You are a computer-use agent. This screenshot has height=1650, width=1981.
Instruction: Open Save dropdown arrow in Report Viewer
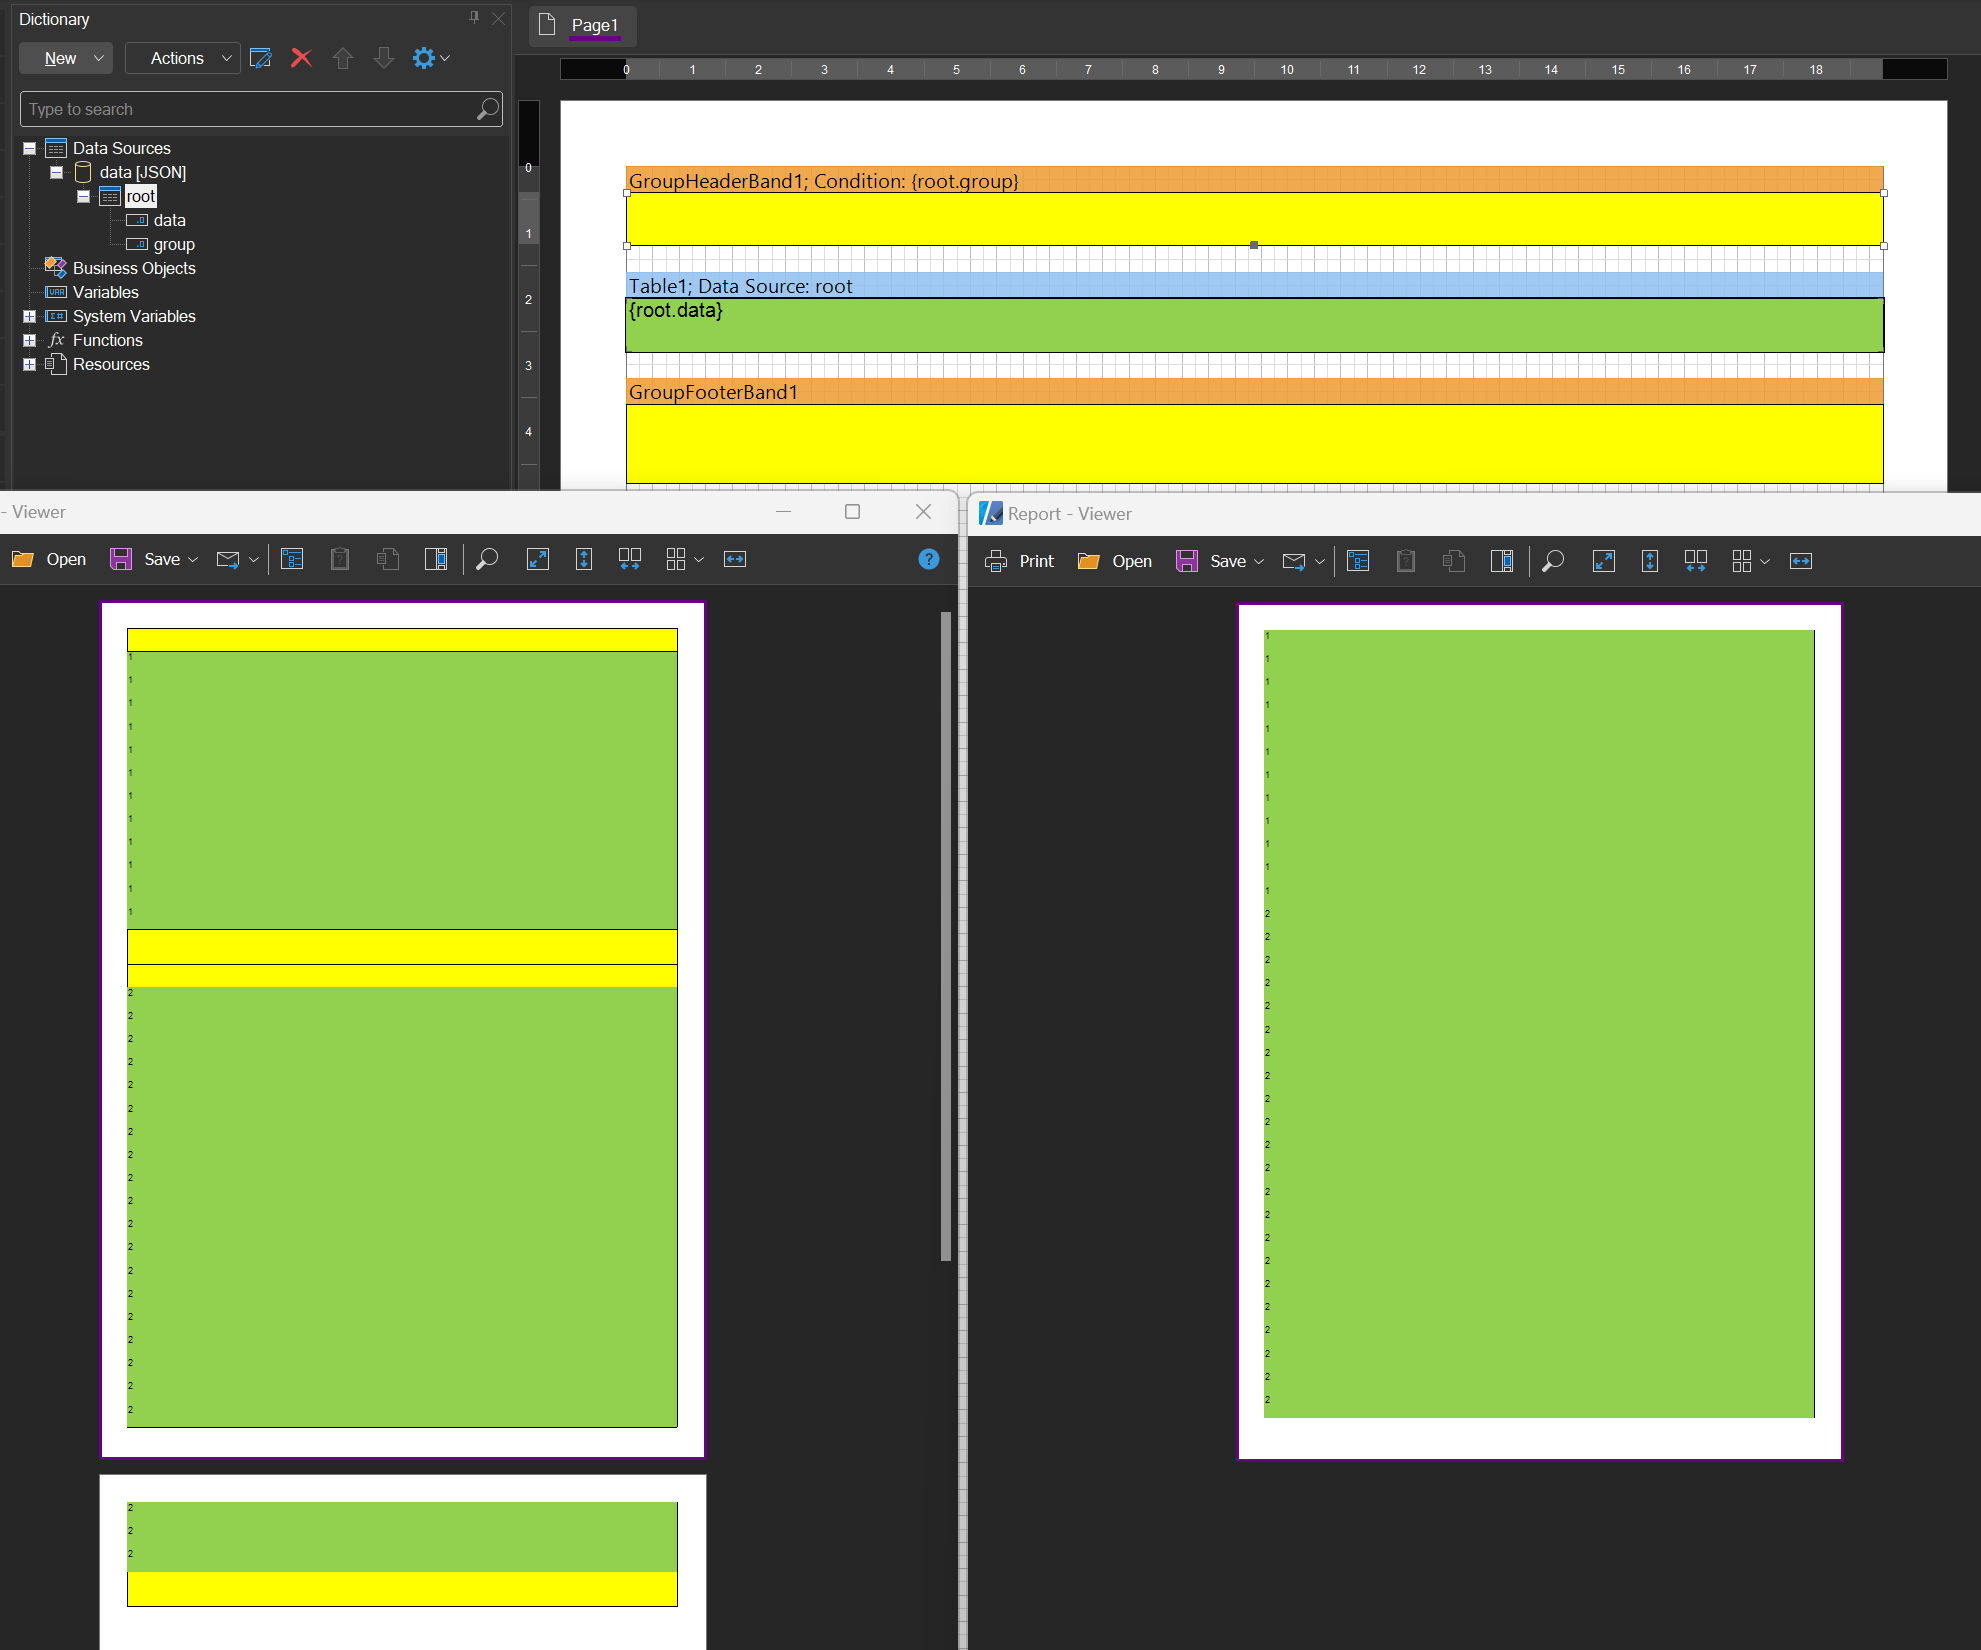point(1259,562)
